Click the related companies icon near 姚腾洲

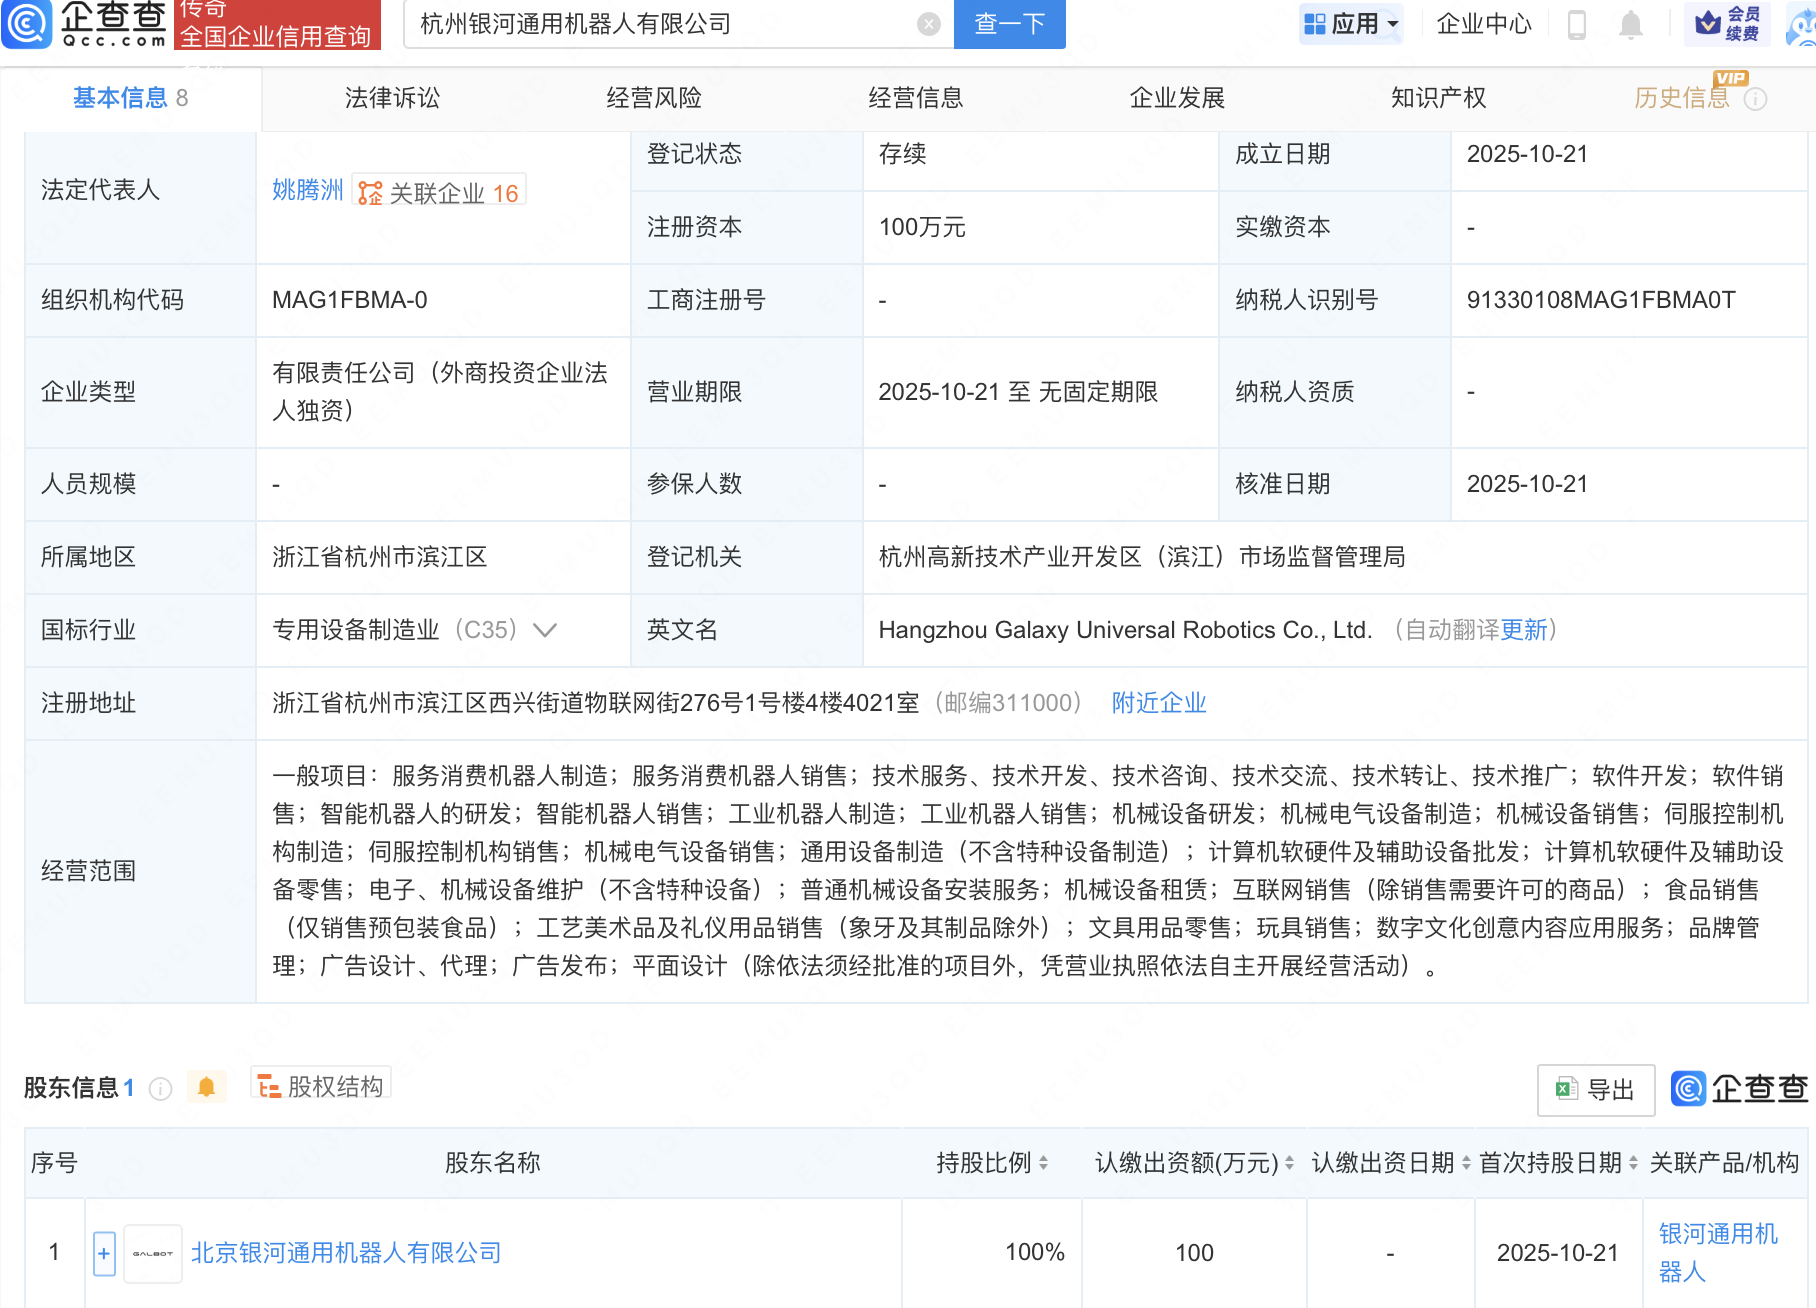click(x=370, y=193)
